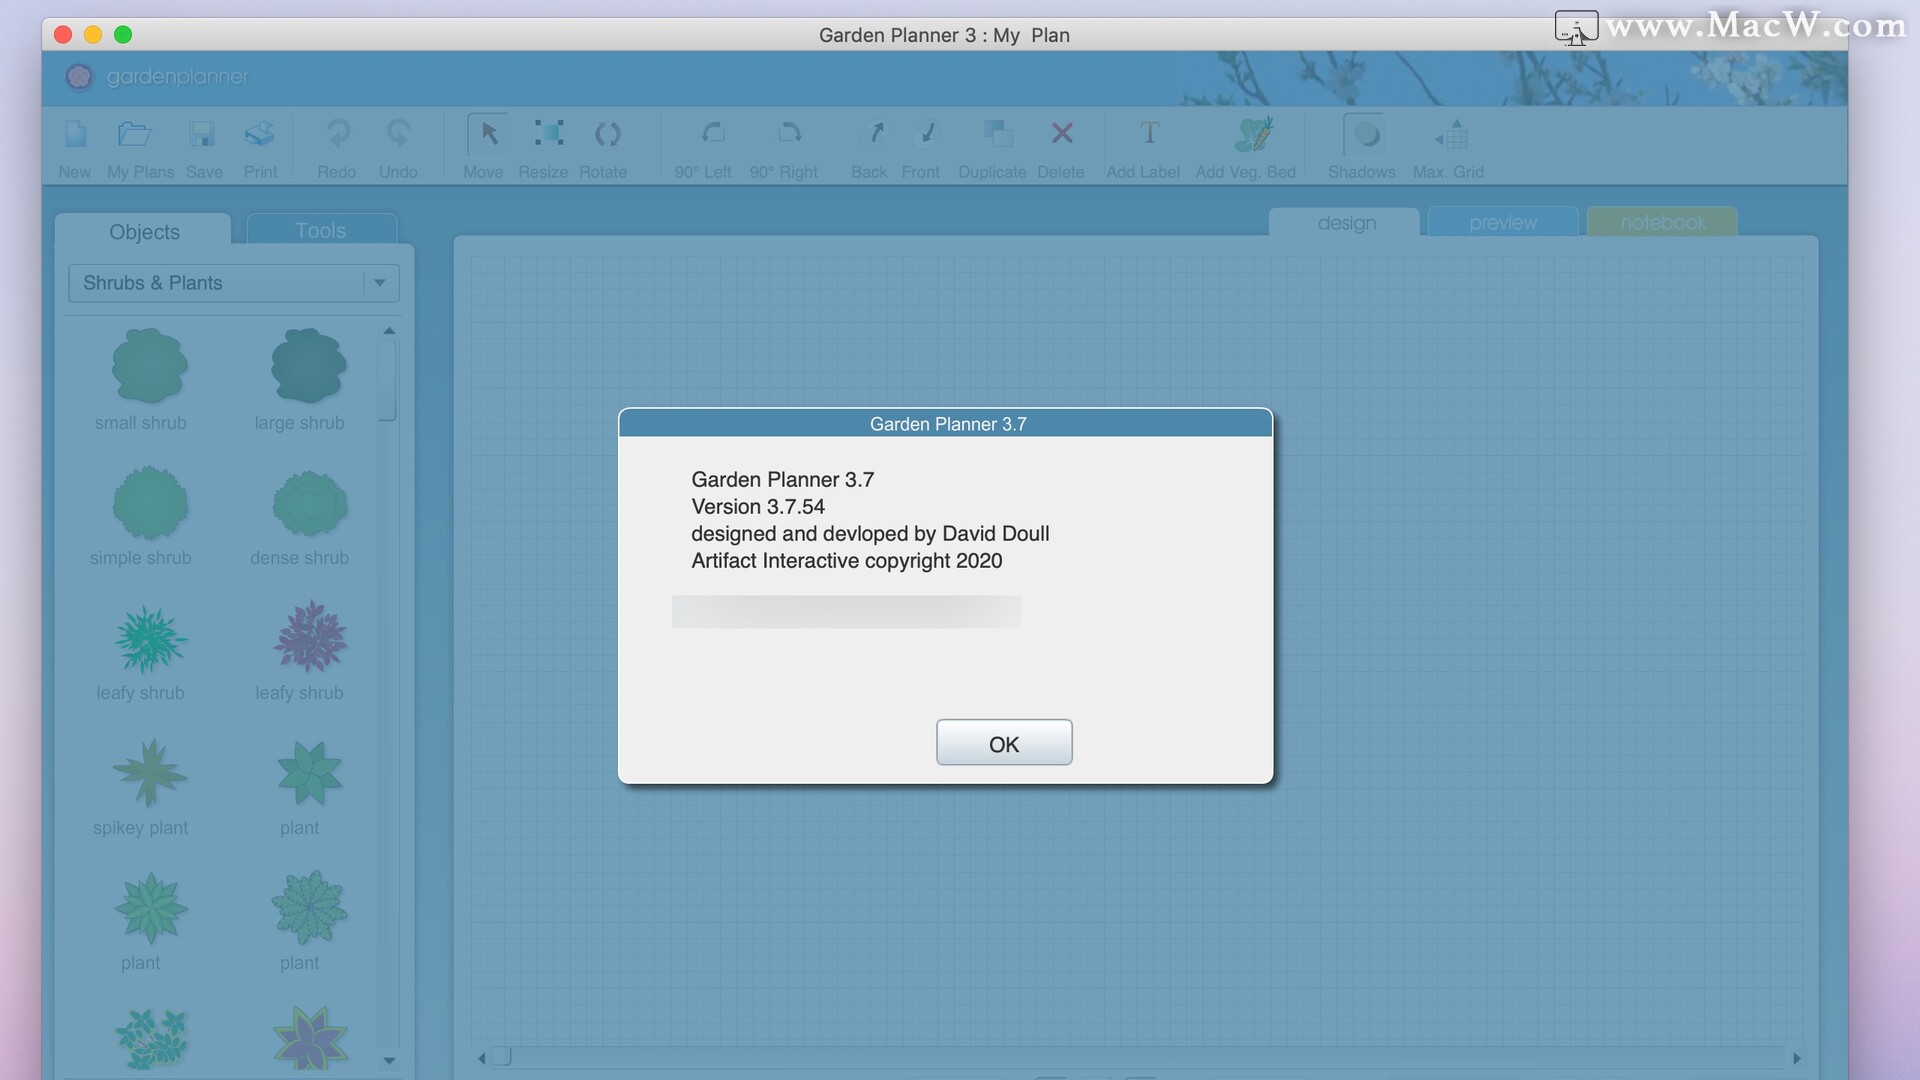Toggle the Max. Grid option
The image size is (1920, 1080).
[1452, 136]
